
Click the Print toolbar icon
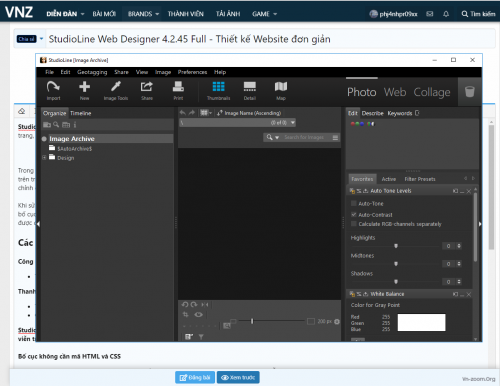(x=178, y=87)
